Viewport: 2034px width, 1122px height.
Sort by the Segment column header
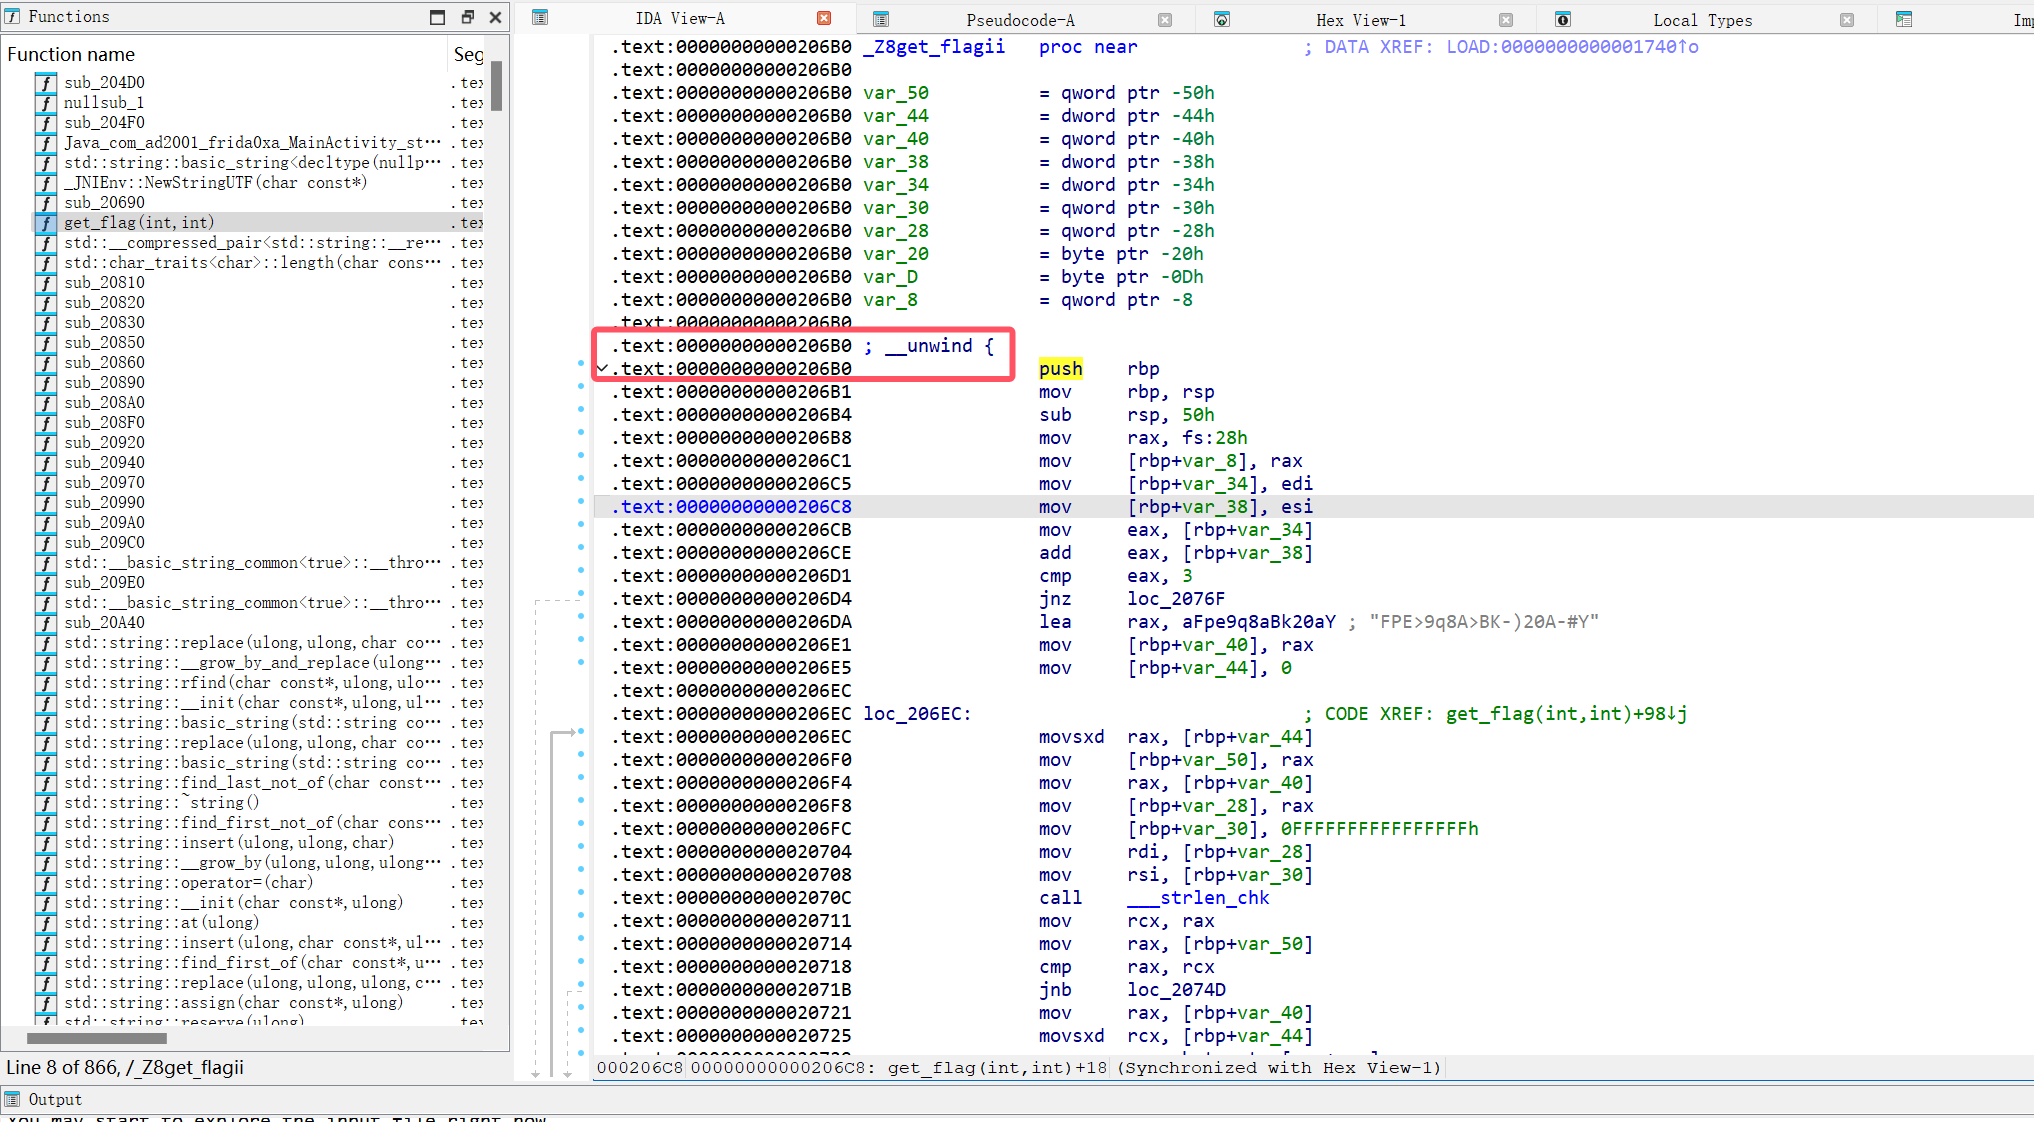468,54
